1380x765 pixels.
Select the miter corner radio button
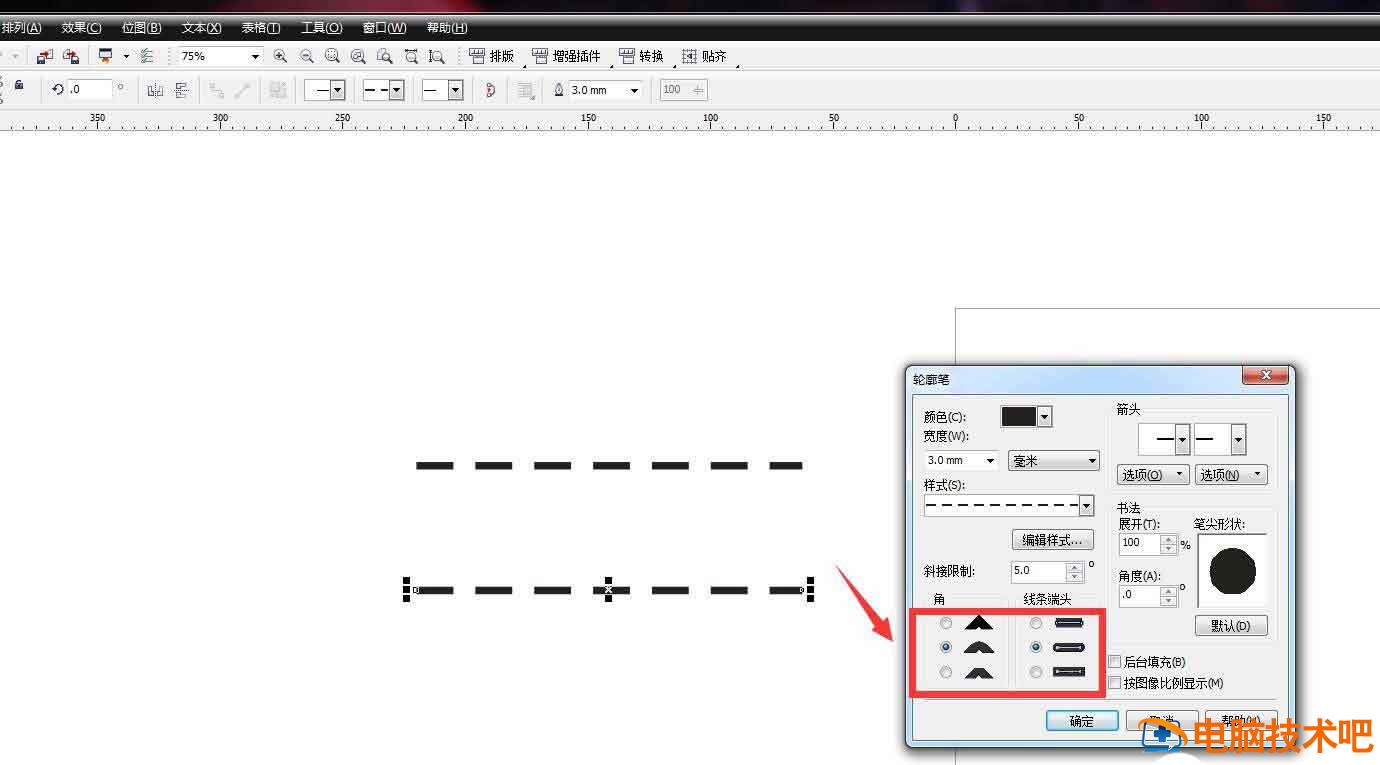[x=946, y=623]
